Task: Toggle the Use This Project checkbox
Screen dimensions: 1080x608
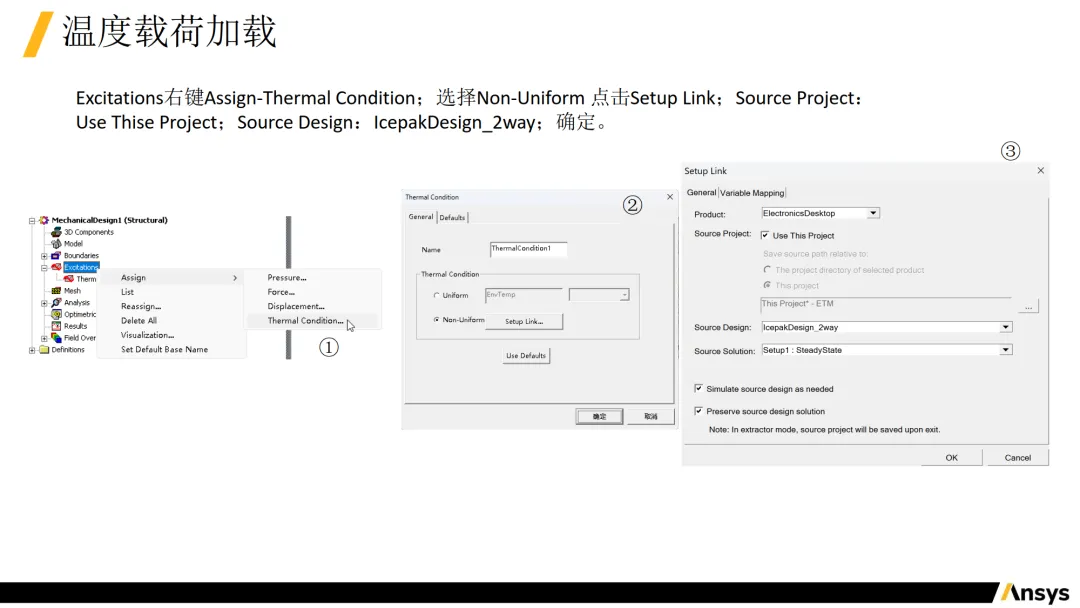Action: (x=765, y=235)
